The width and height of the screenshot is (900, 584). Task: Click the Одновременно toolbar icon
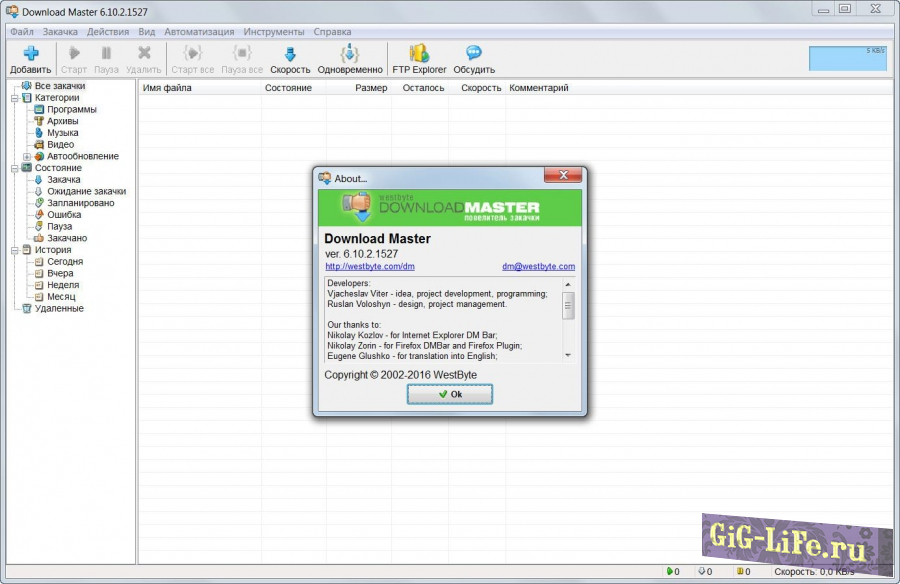pos(349,54)
